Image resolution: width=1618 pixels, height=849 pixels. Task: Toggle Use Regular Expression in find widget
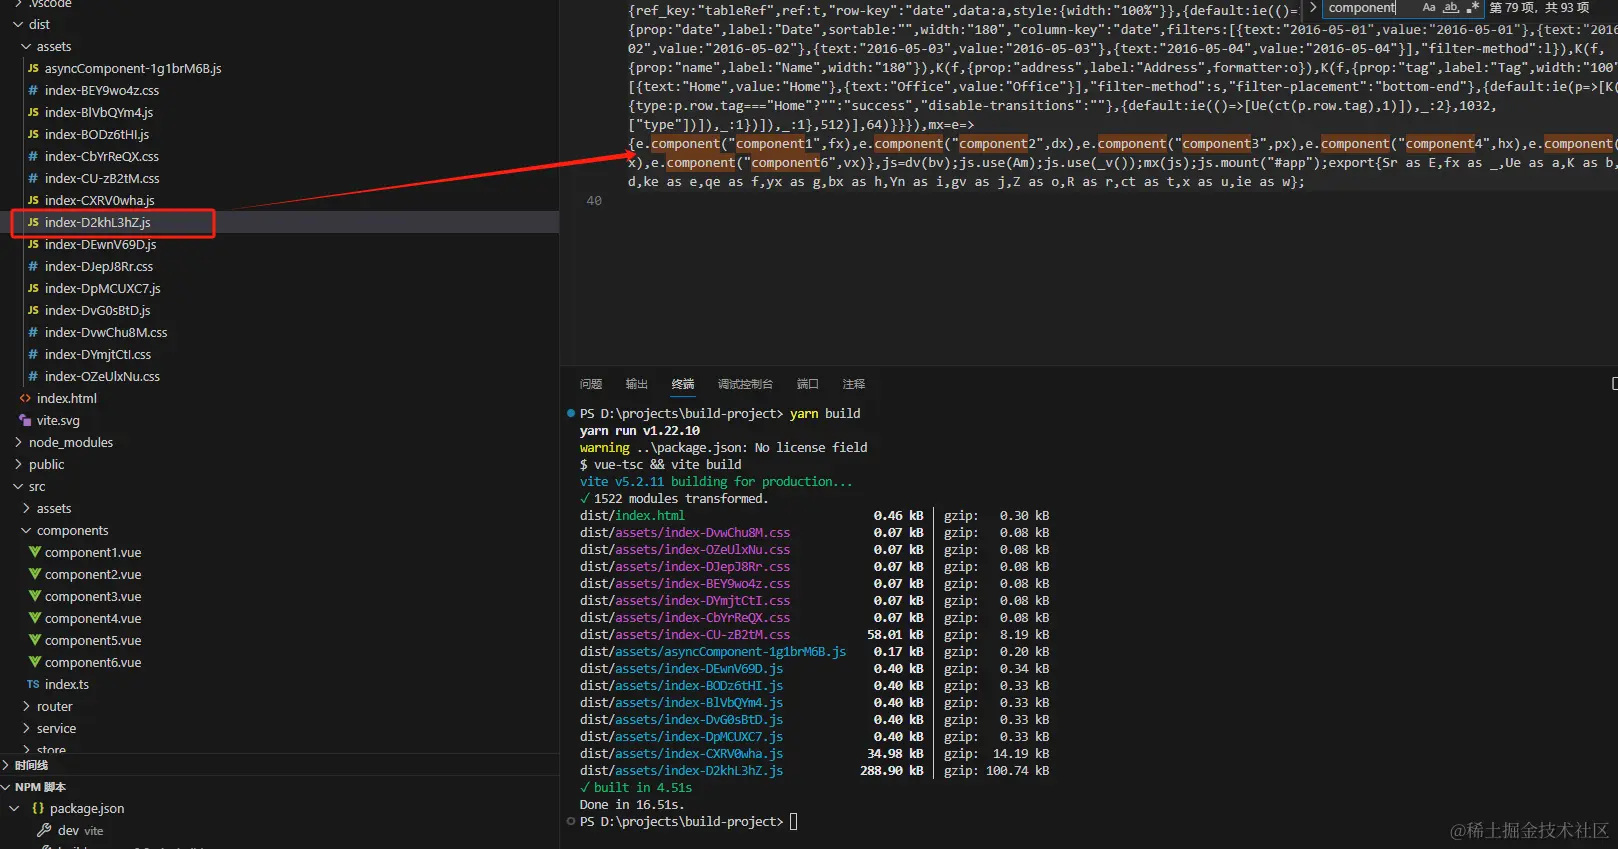[1472, 8]
